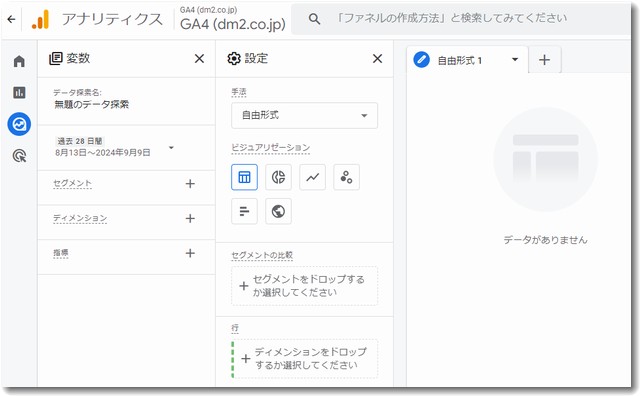Add a new exploration tab
This screenshot has width=640, height=396.
544,60
